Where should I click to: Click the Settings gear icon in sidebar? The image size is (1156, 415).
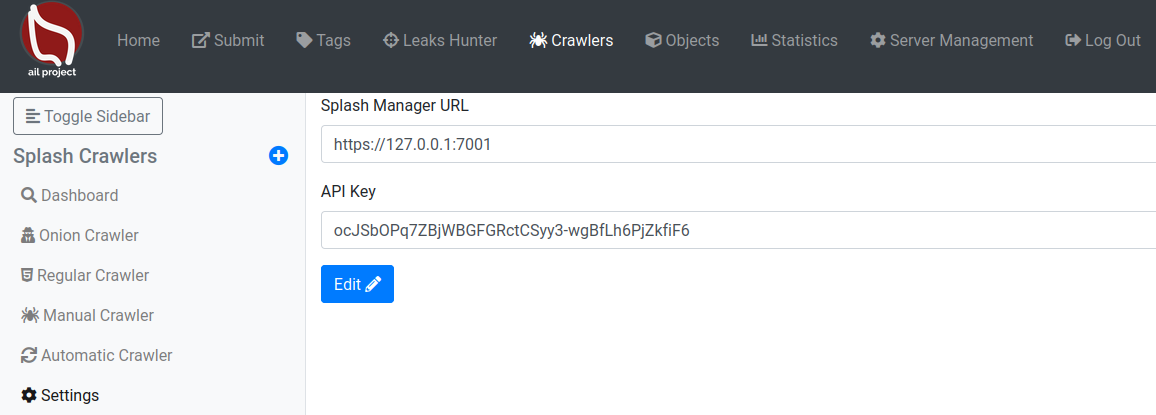pyautogui.click(x=29, y=395)
